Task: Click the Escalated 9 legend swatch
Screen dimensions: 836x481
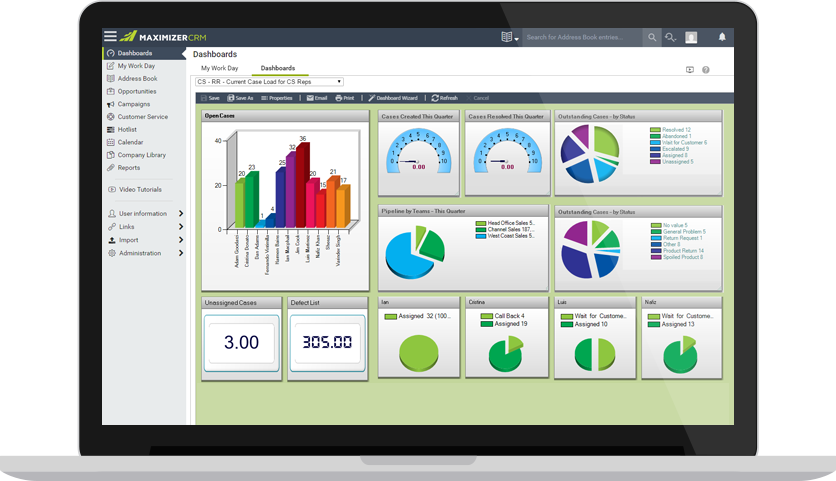Action: [x=655, y=149]
